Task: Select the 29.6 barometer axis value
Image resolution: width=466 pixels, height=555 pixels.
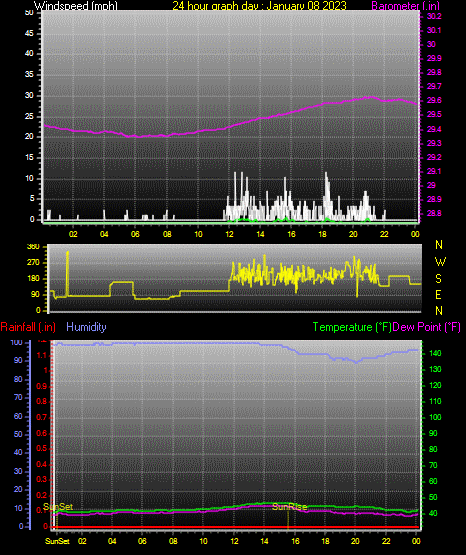Action: tap(434, 101)
